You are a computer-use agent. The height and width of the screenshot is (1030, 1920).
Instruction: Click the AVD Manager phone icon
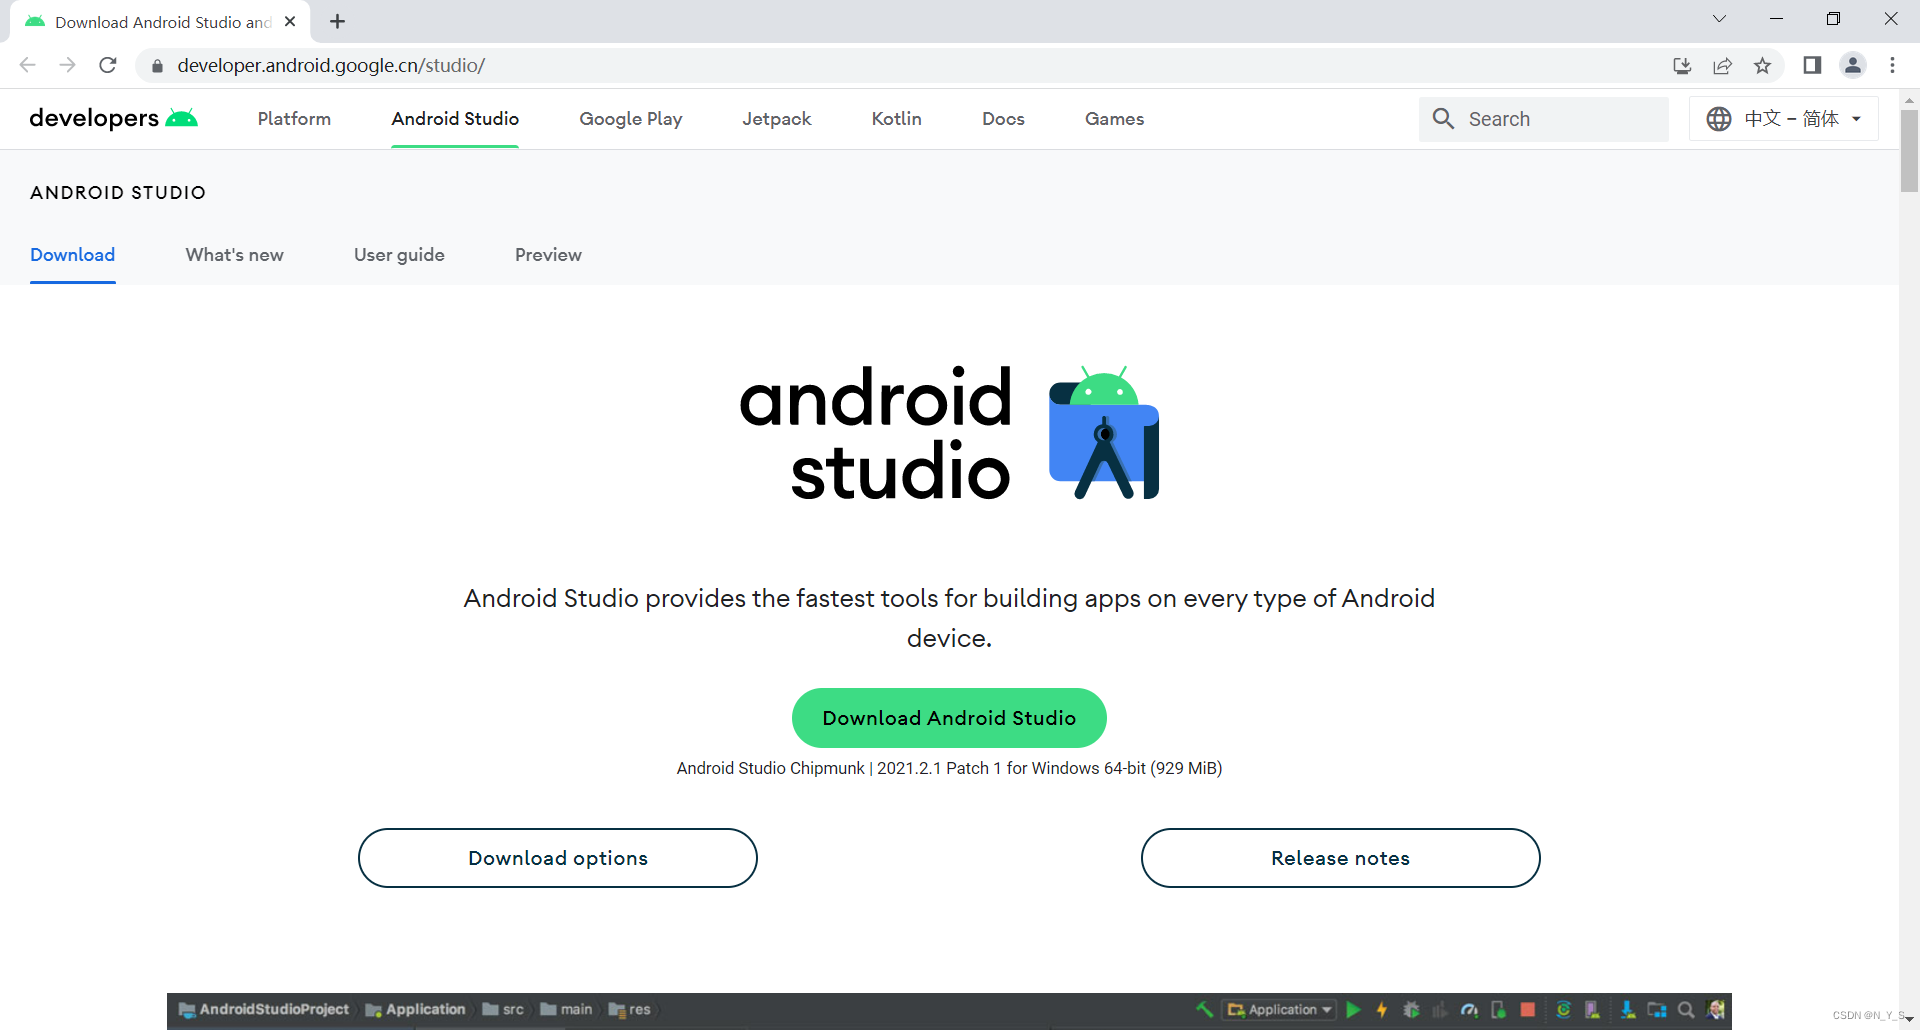click(1592, 1010)
